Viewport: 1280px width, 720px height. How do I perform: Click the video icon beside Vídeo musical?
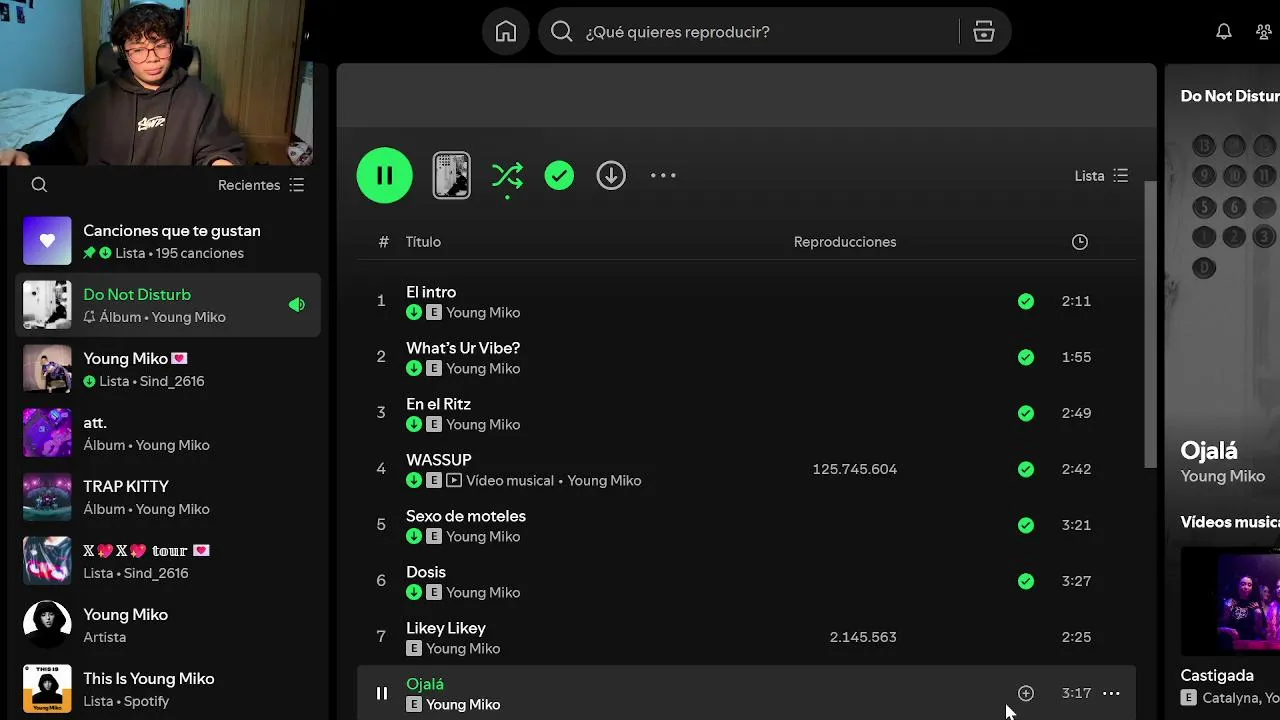(x=454, y=481)
